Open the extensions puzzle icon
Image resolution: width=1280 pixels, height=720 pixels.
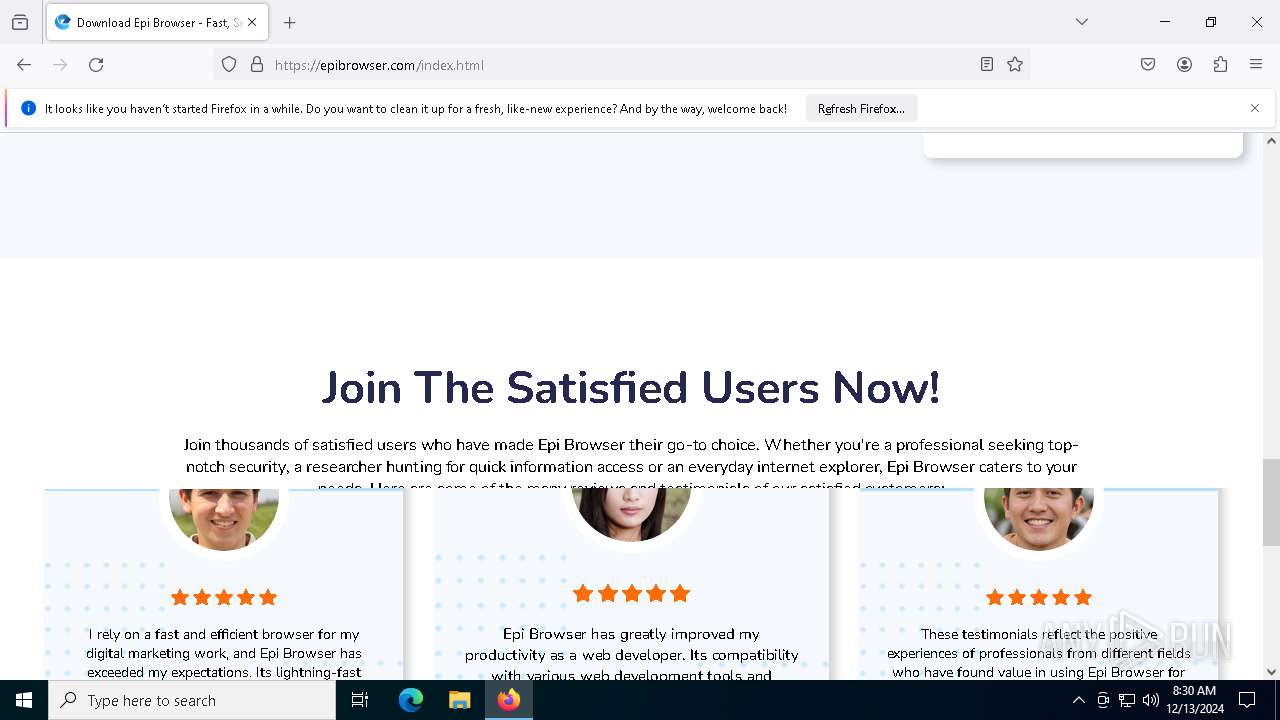[1220, 65]
